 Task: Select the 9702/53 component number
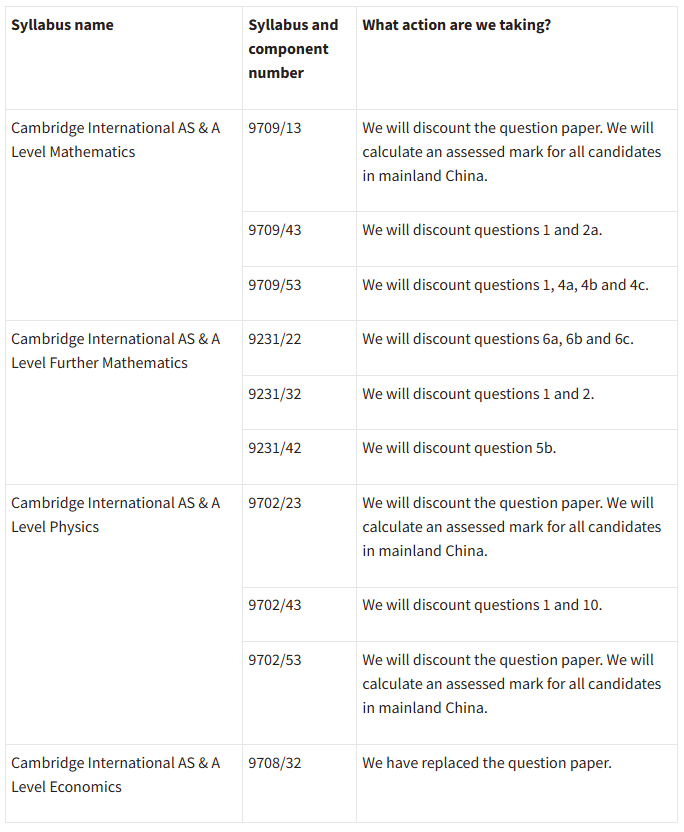[274, 660]
